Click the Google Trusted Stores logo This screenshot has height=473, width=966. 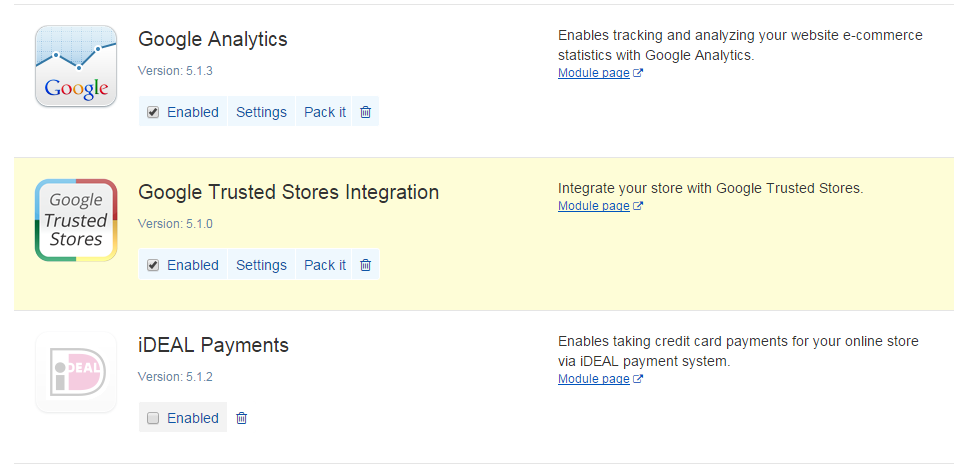tap(76, 220)
